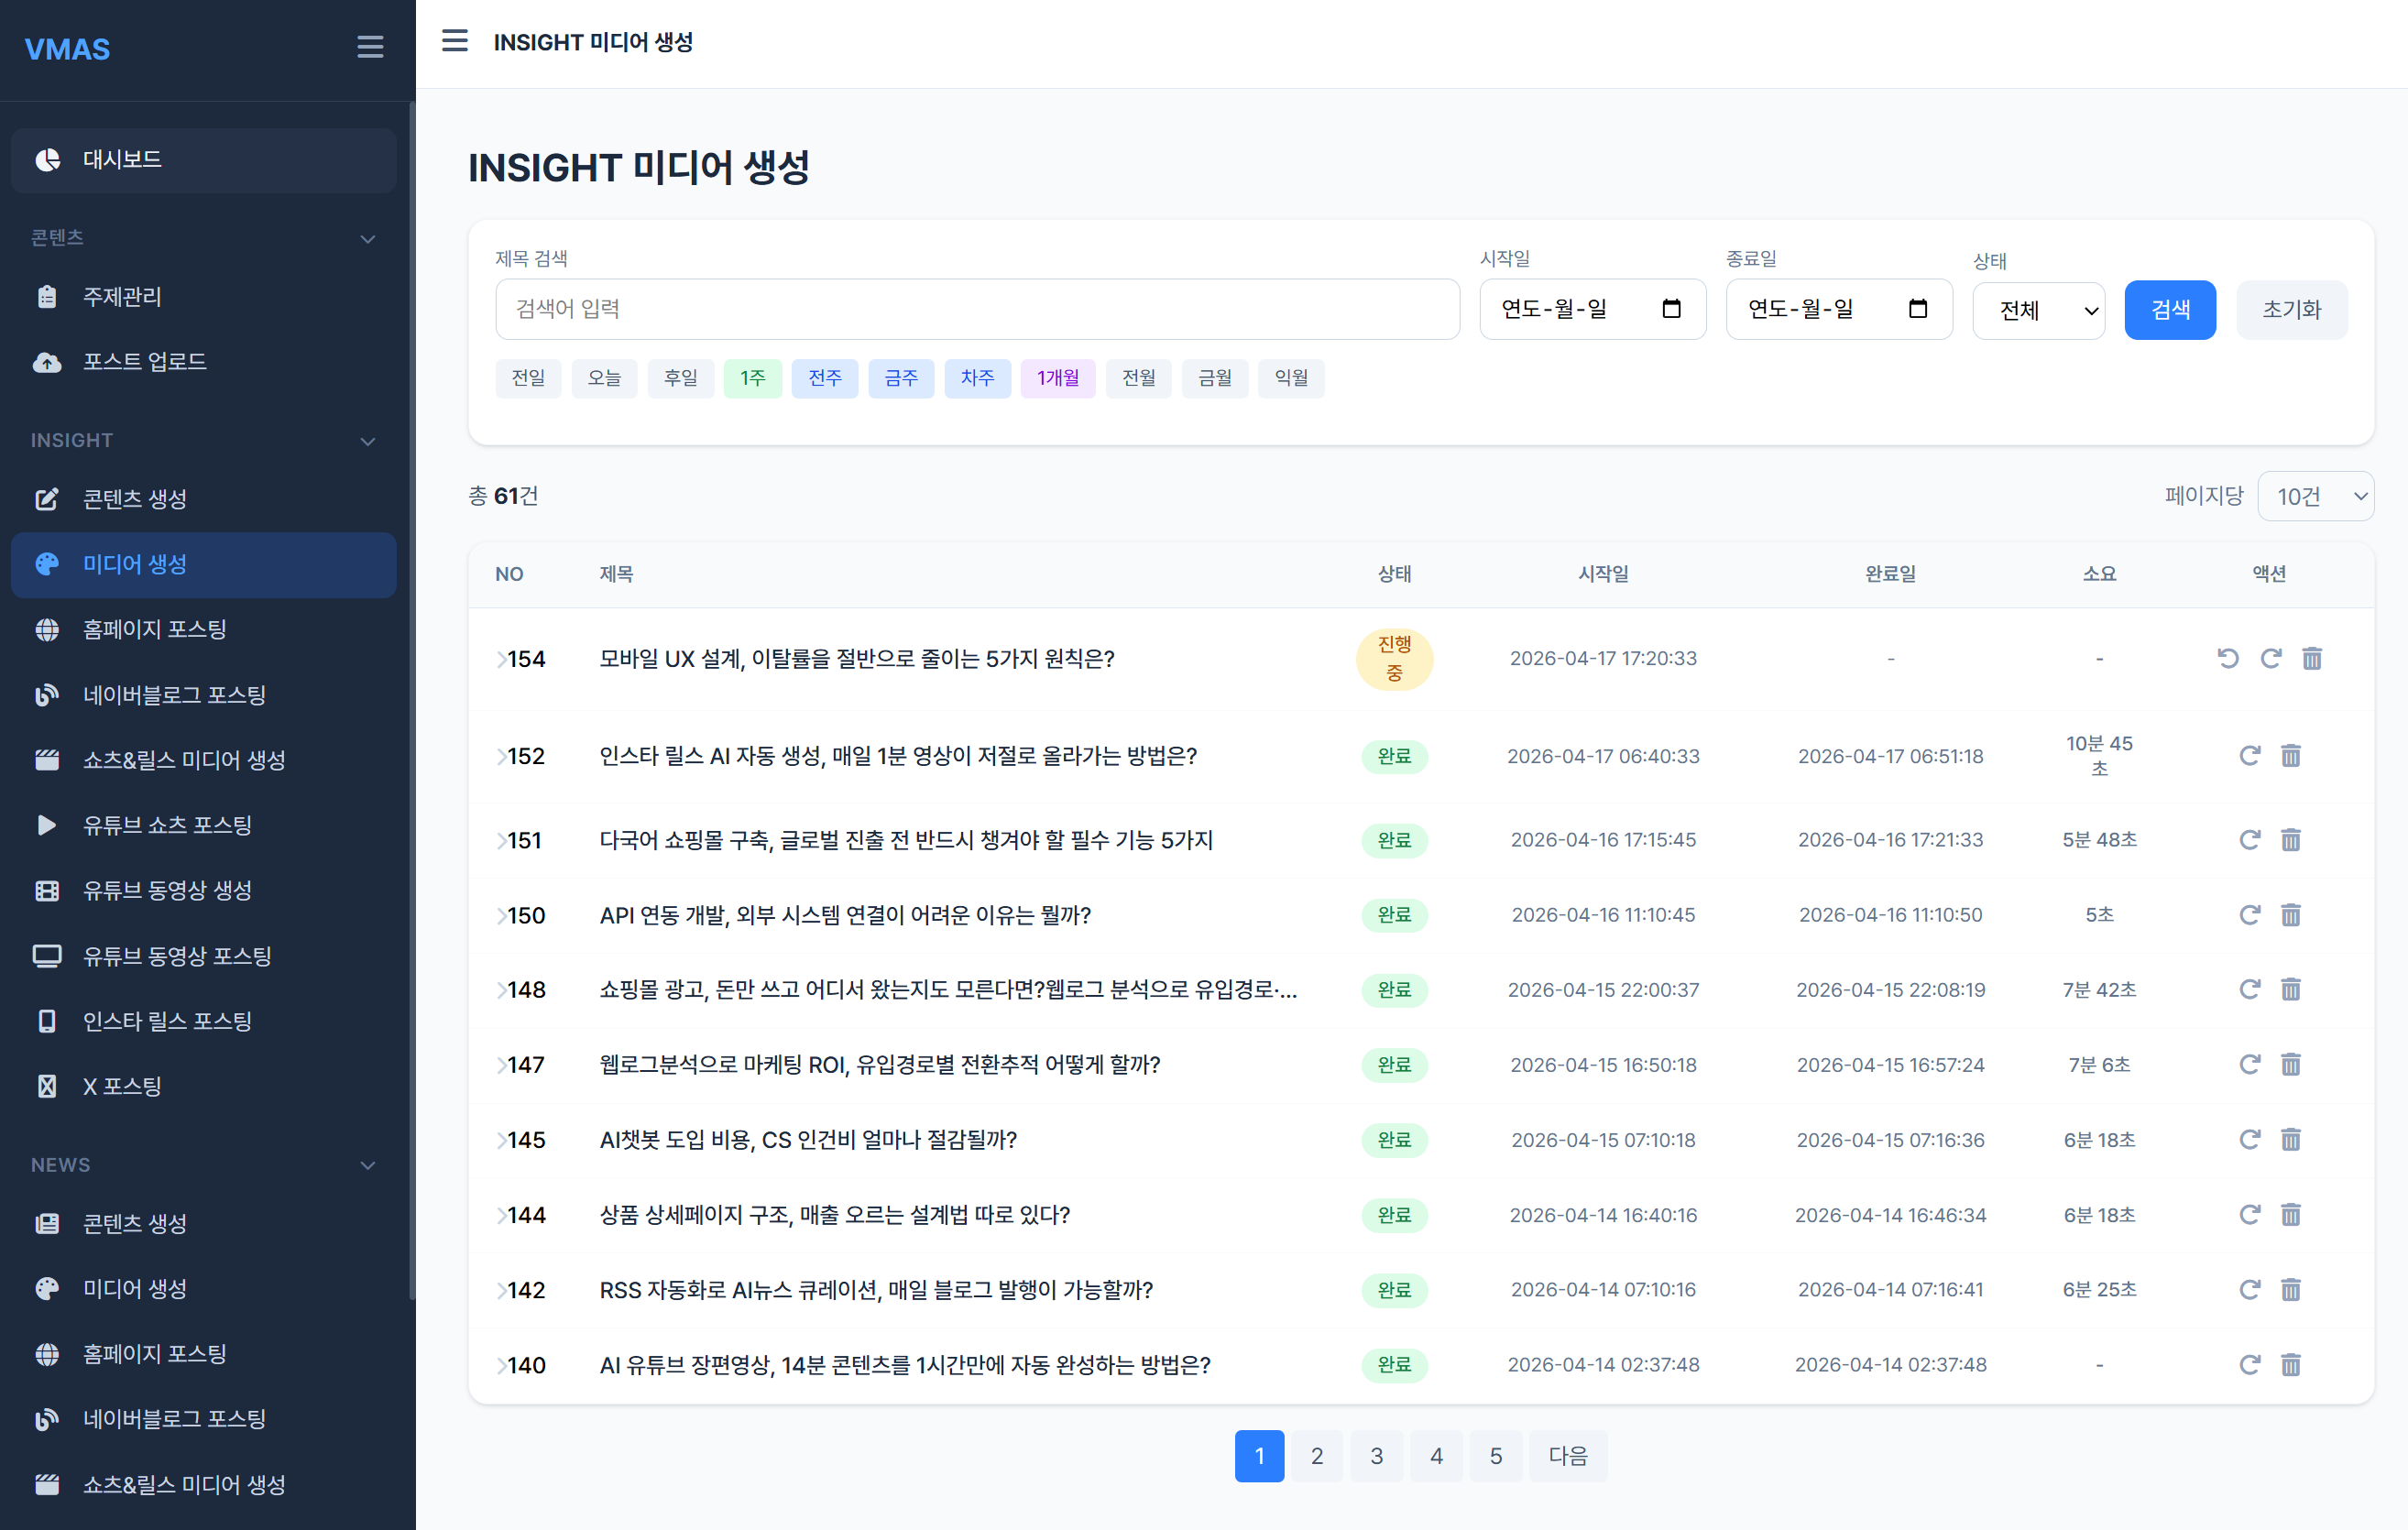Open the calendar picker in 시작일 field
Image resolution: width=2408 pixels, height=1530 pixels.
coord(1671,309)
